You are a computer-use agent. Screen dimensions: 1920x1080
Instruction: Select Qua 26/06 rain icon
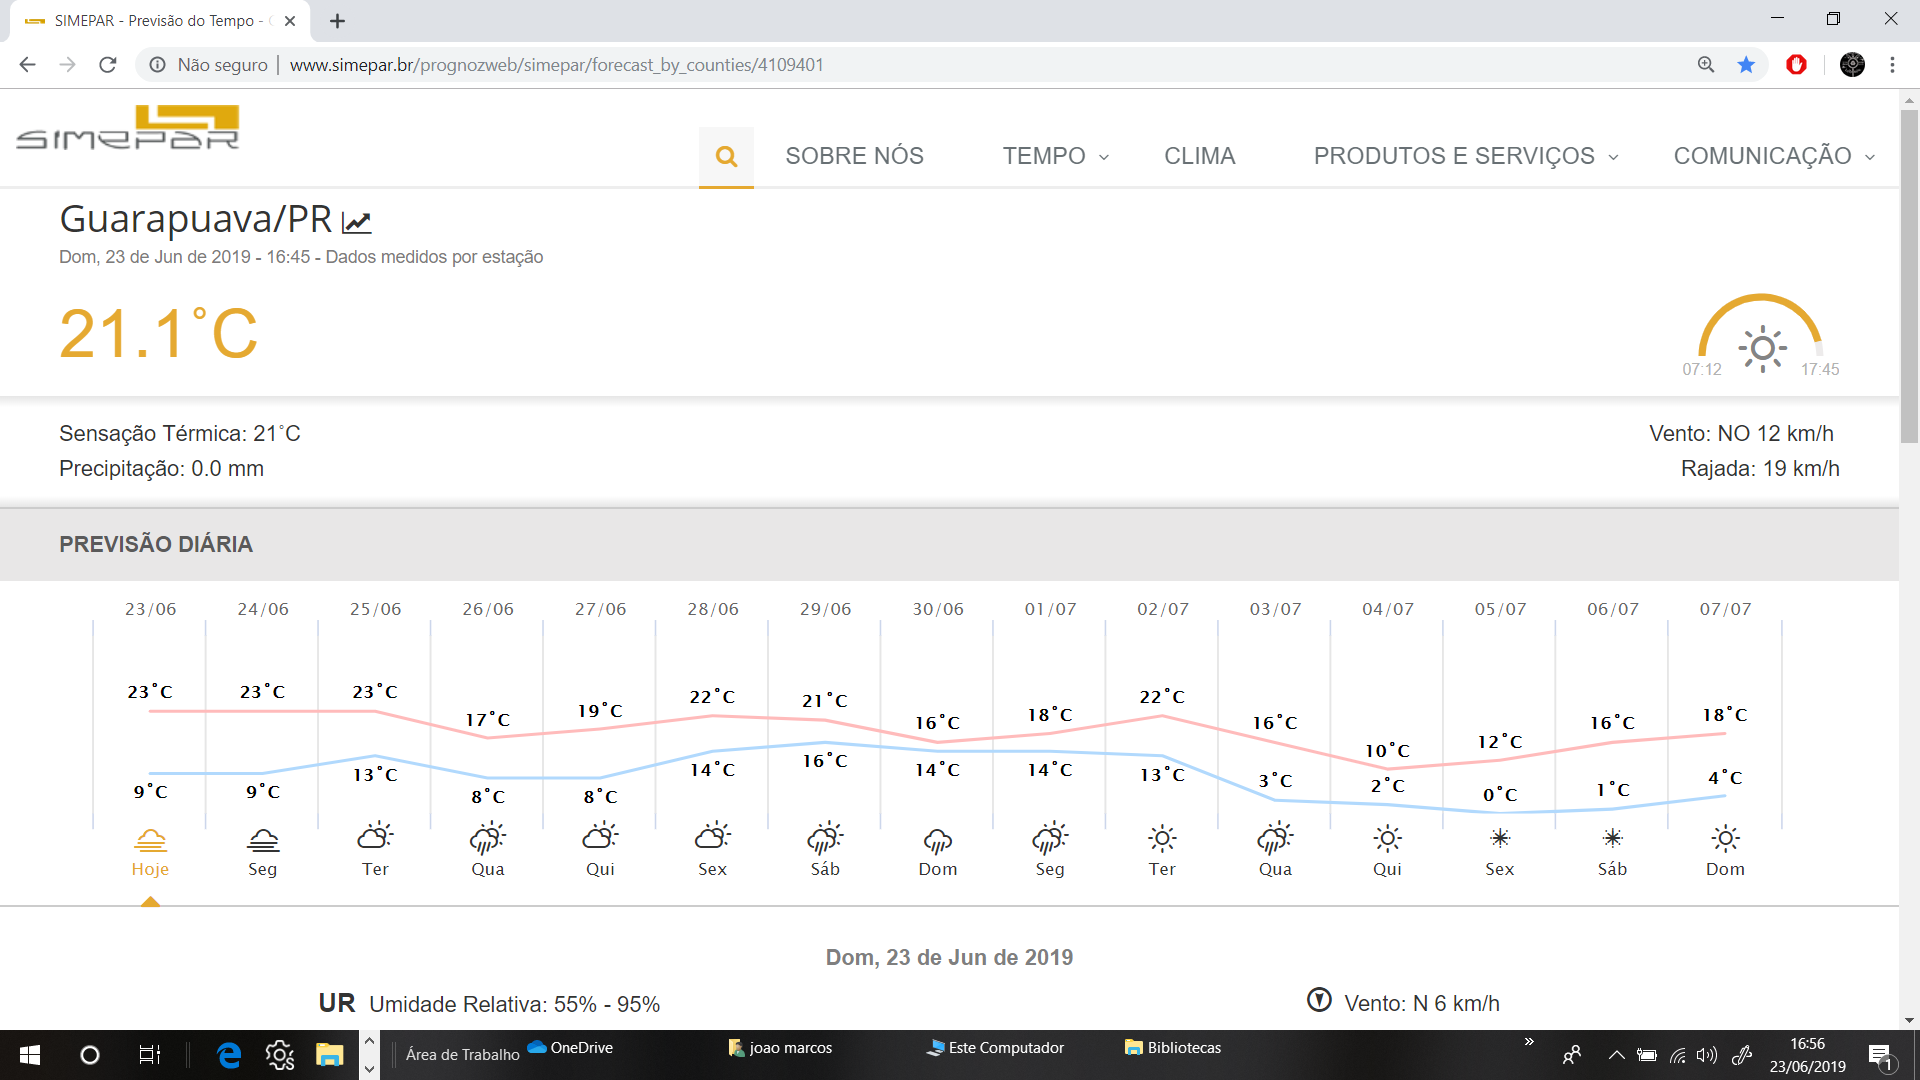point(488,838)
